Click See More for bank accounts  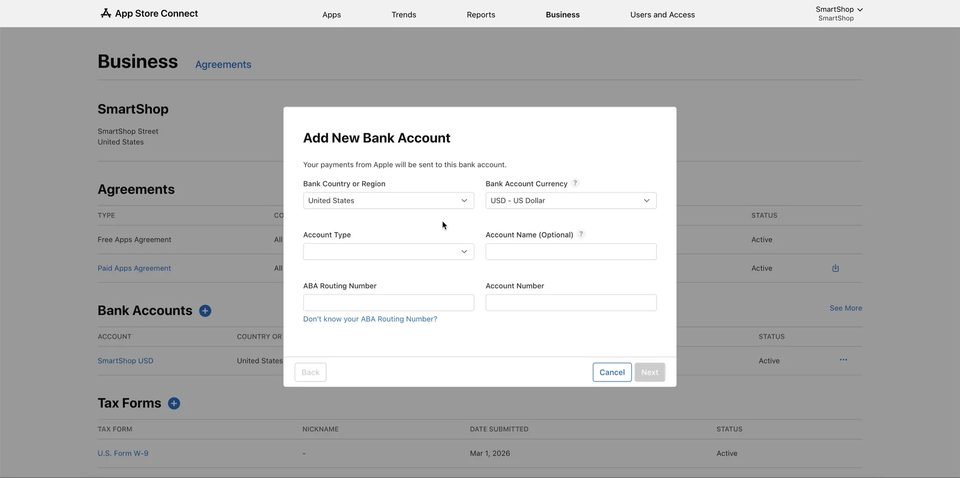(x=846, y=308)
